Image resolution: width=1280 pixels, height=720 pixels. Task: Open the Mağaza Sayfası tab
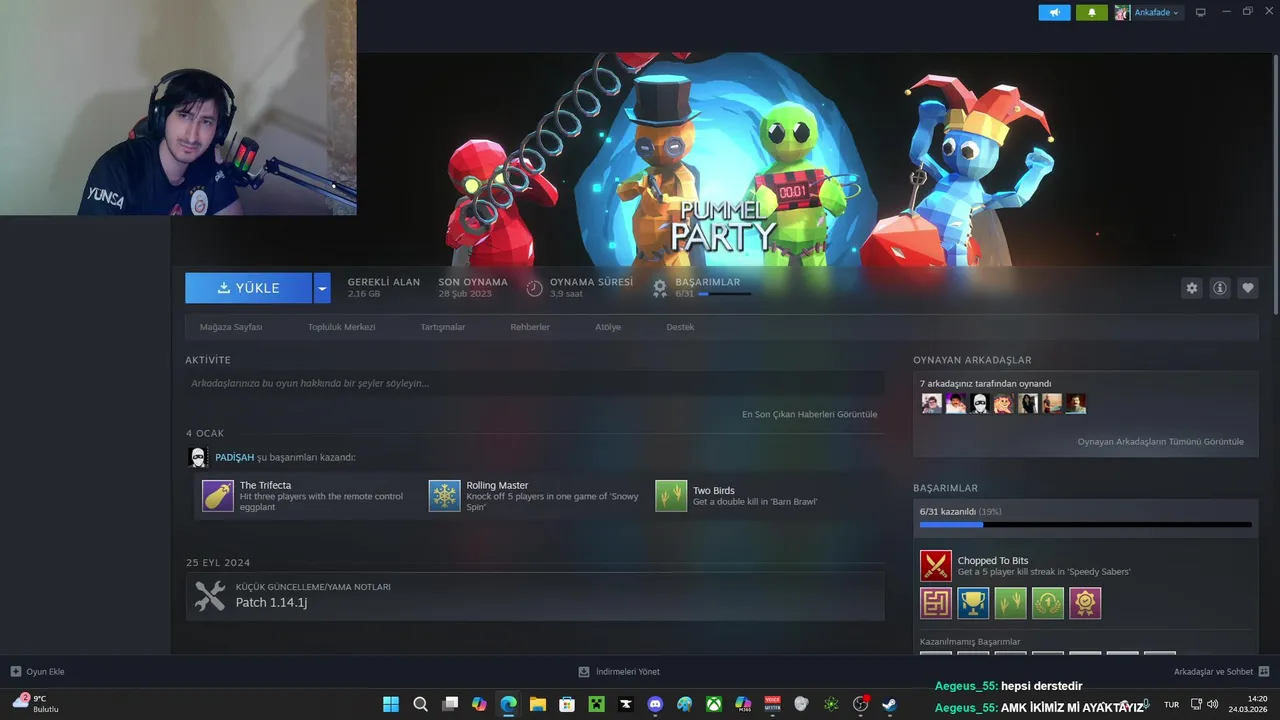tap(231, 327)
